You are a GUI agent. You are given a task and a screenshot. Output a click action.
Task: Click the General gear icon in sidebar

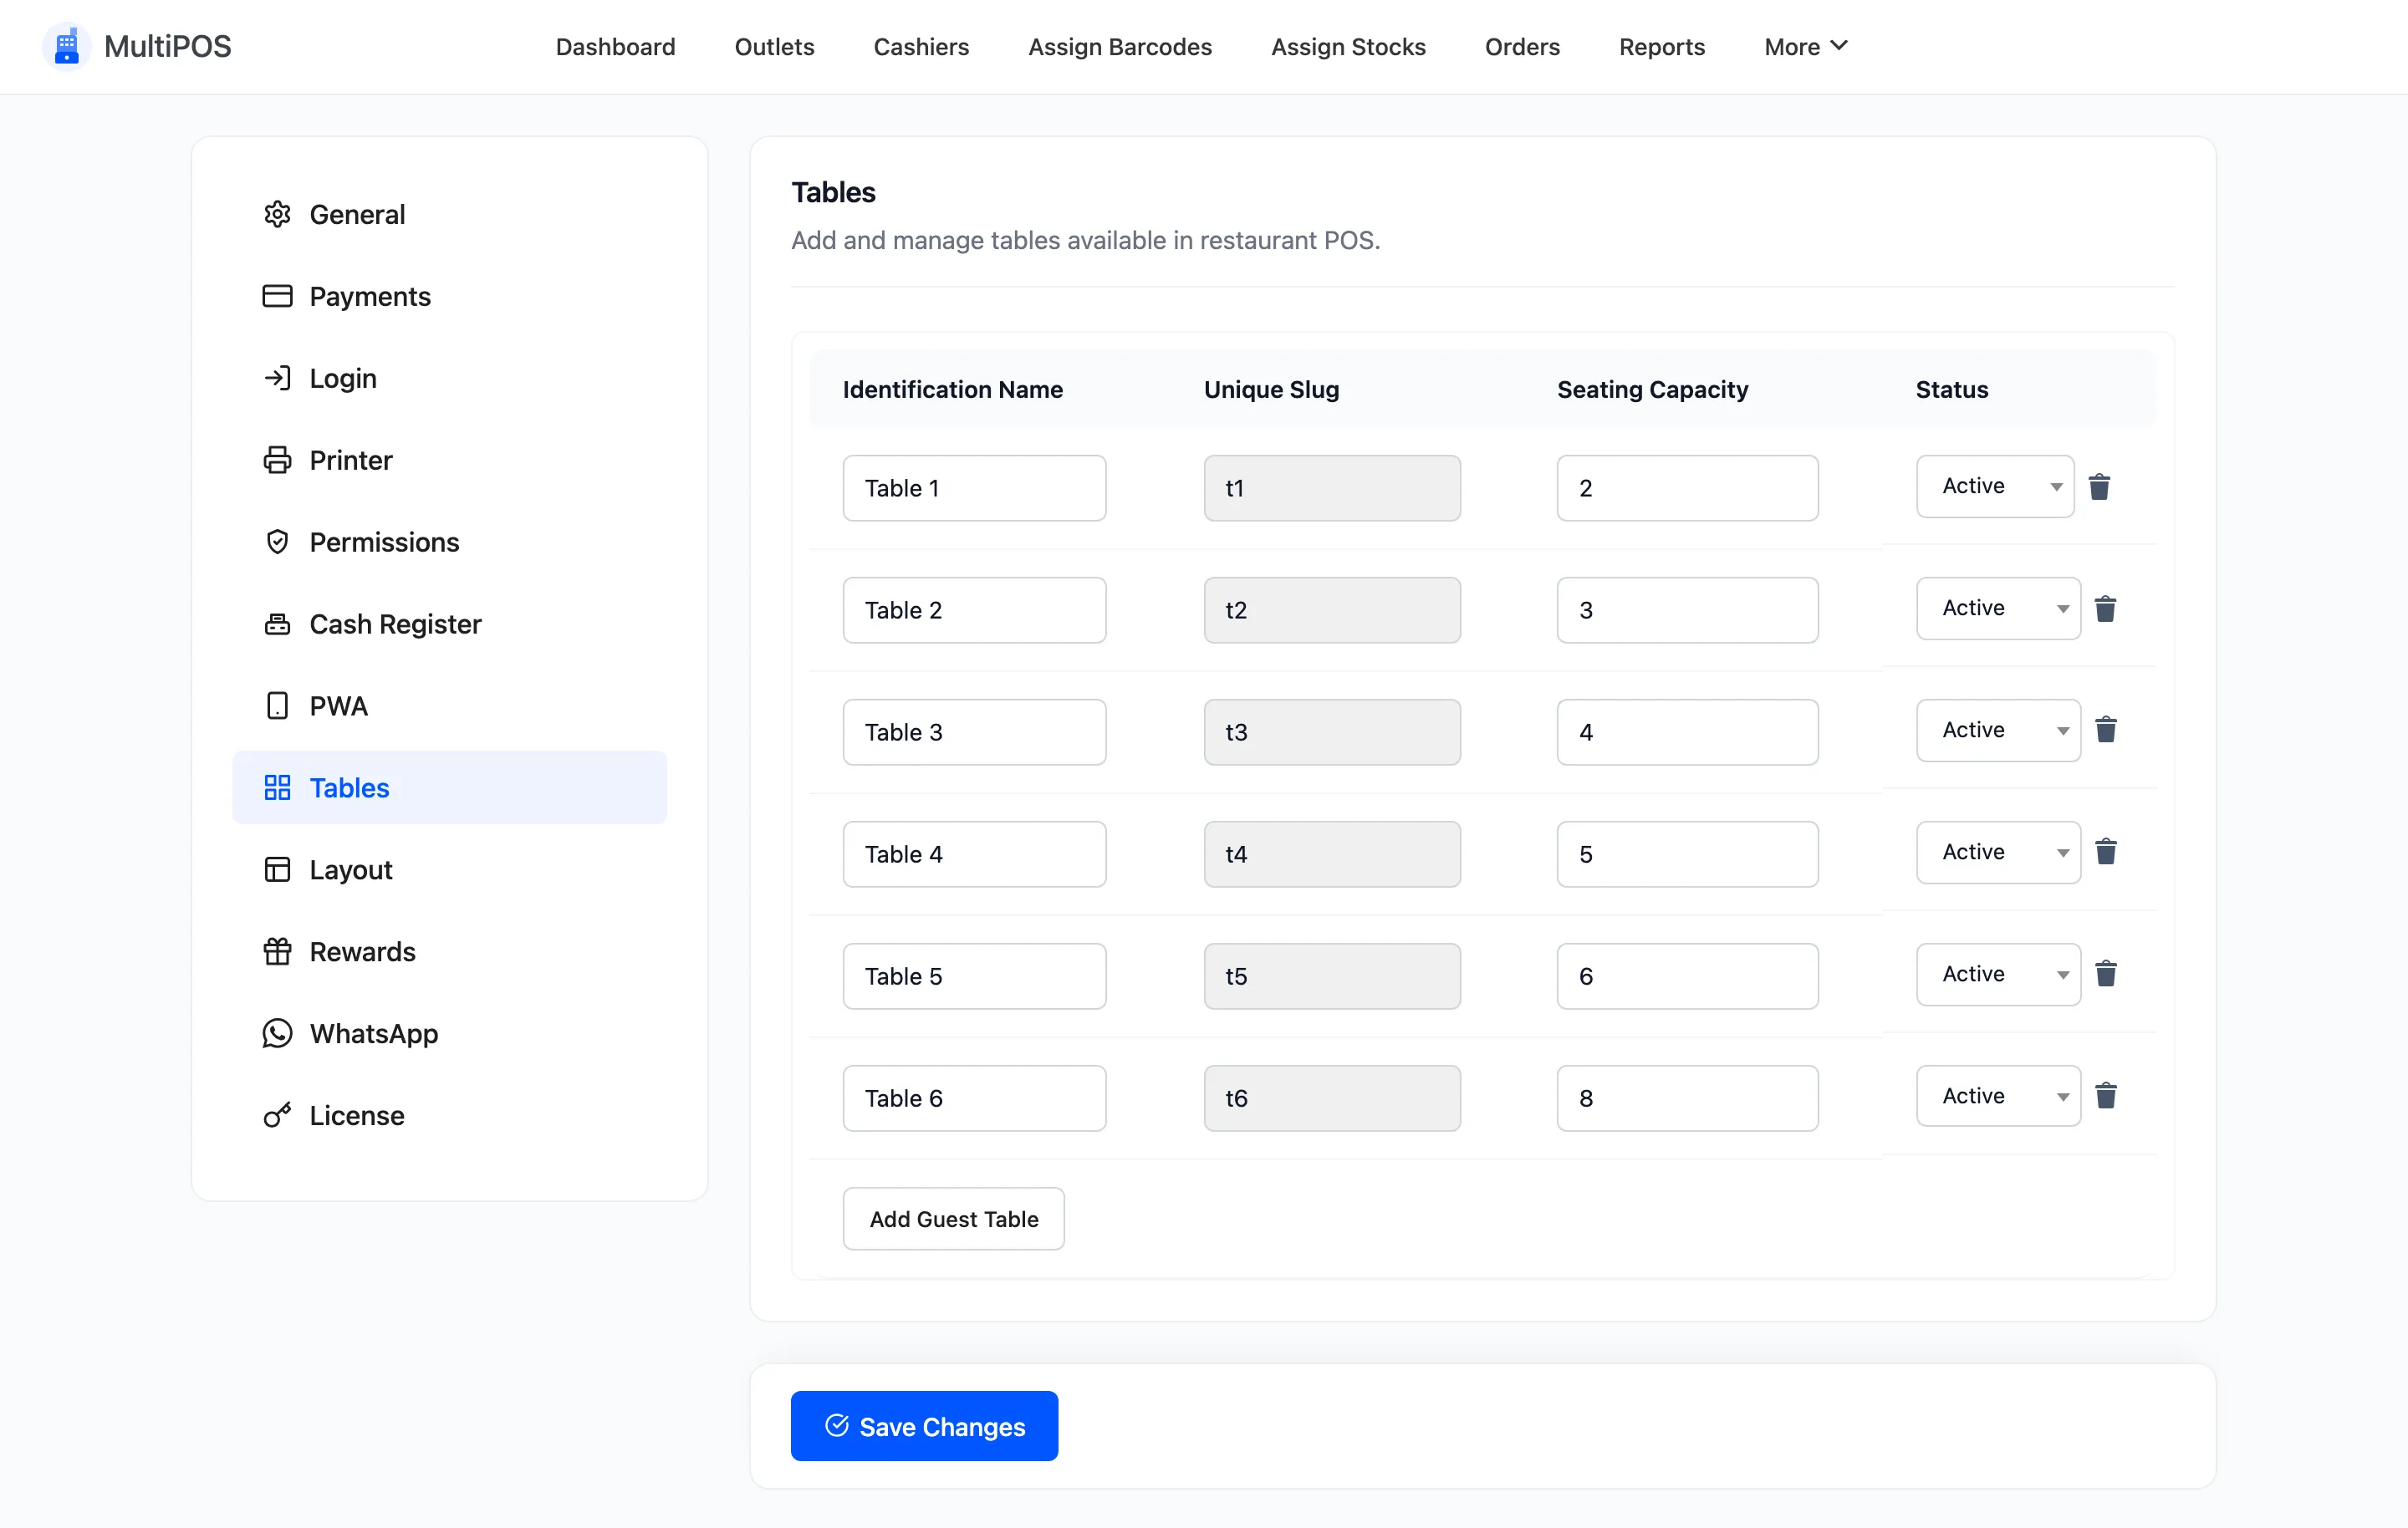pos(277,214)
